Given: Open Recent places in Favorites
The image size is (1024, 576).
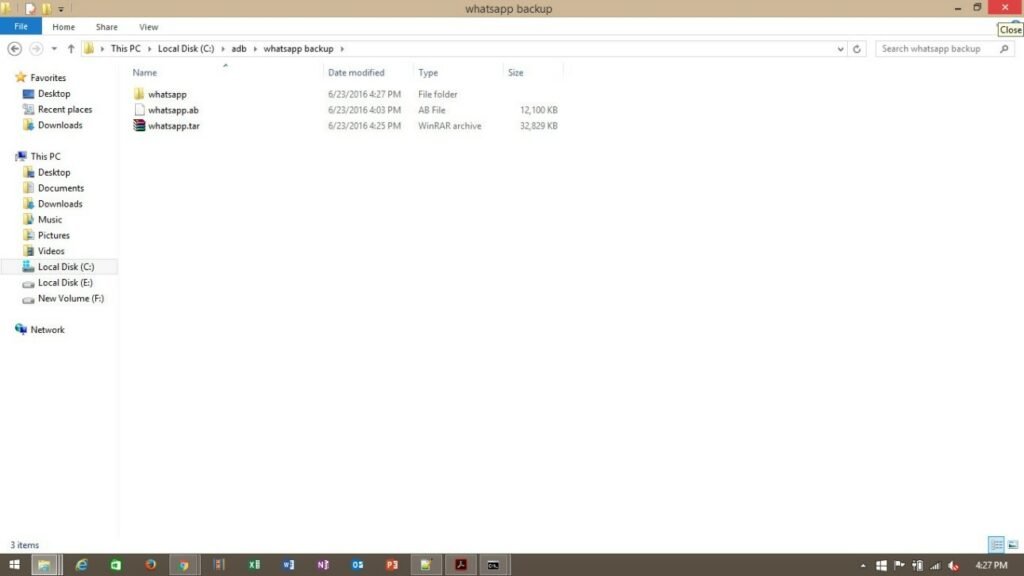Looking at the screenshot, I should point(65,109).
